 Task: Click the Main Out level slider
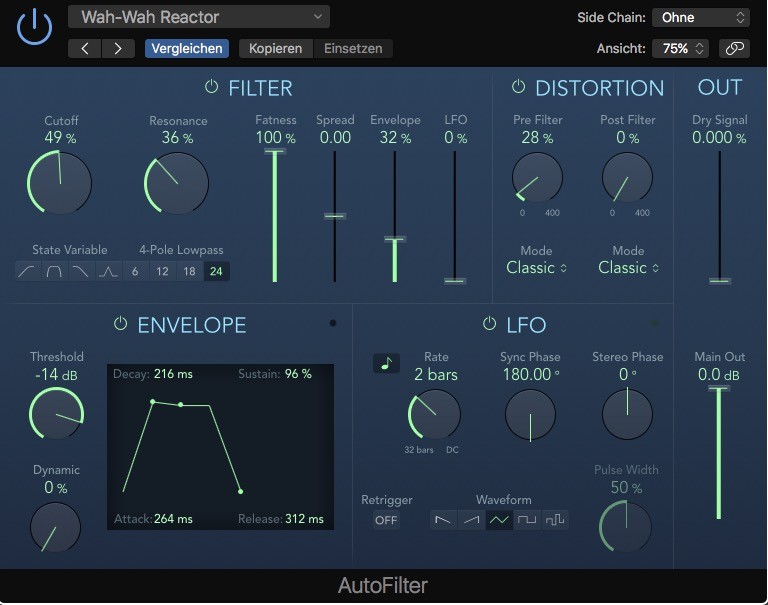point(718,450)
